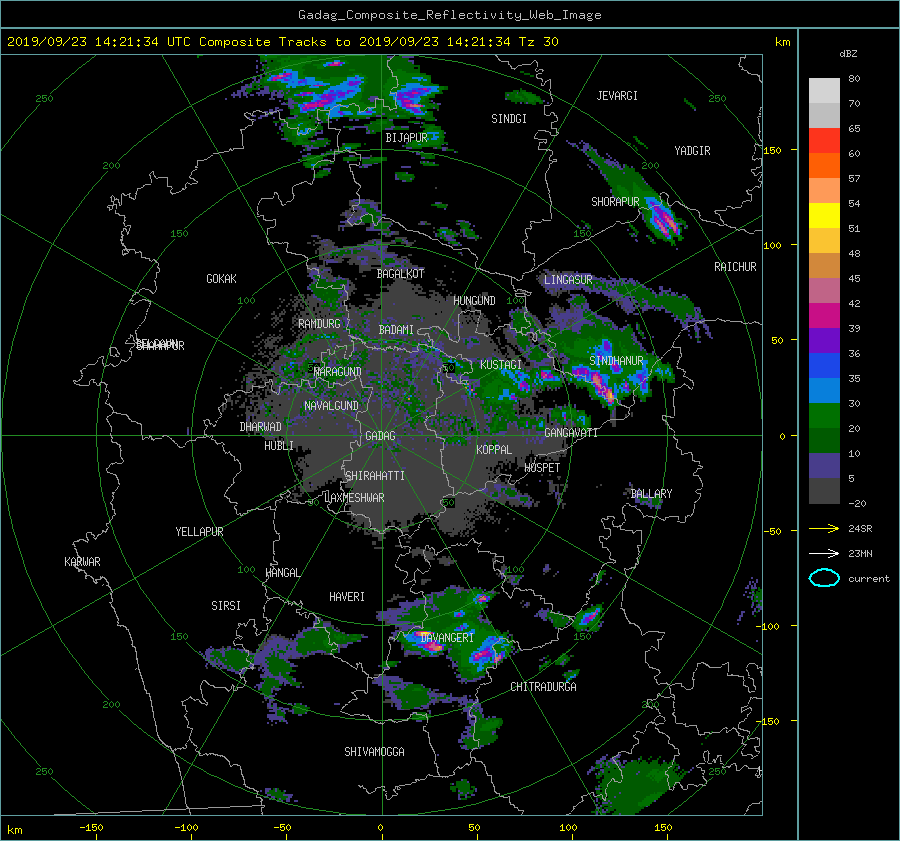Click the RAMDURG label

319,324
